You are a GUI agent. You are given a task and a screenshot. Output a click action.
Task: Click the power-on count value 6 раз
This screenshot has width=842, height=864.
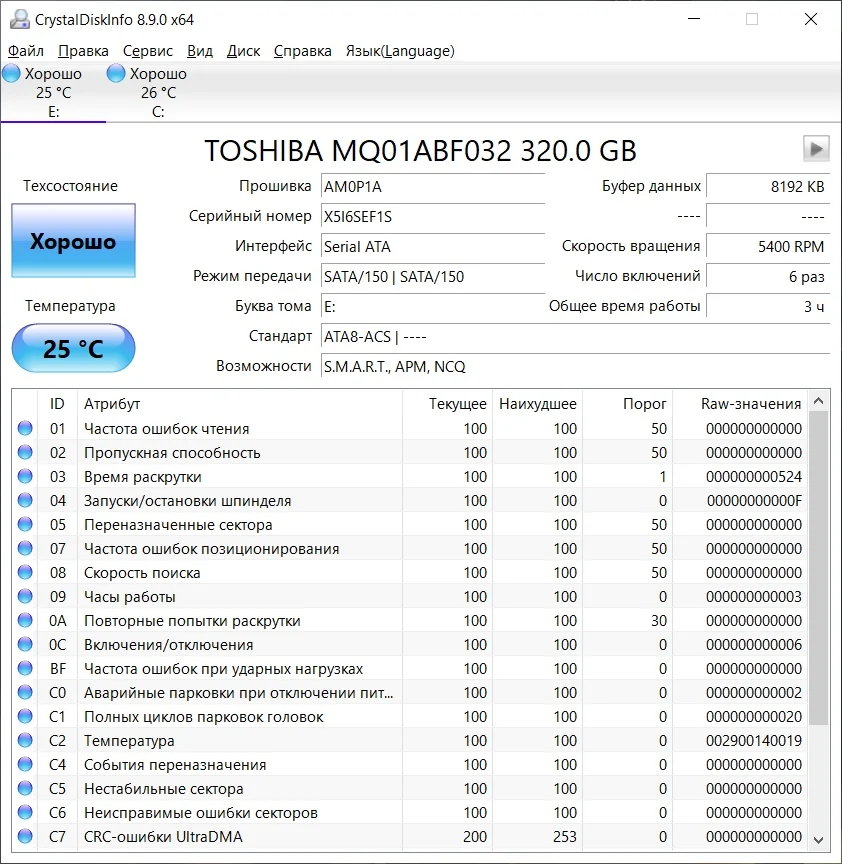768,276
